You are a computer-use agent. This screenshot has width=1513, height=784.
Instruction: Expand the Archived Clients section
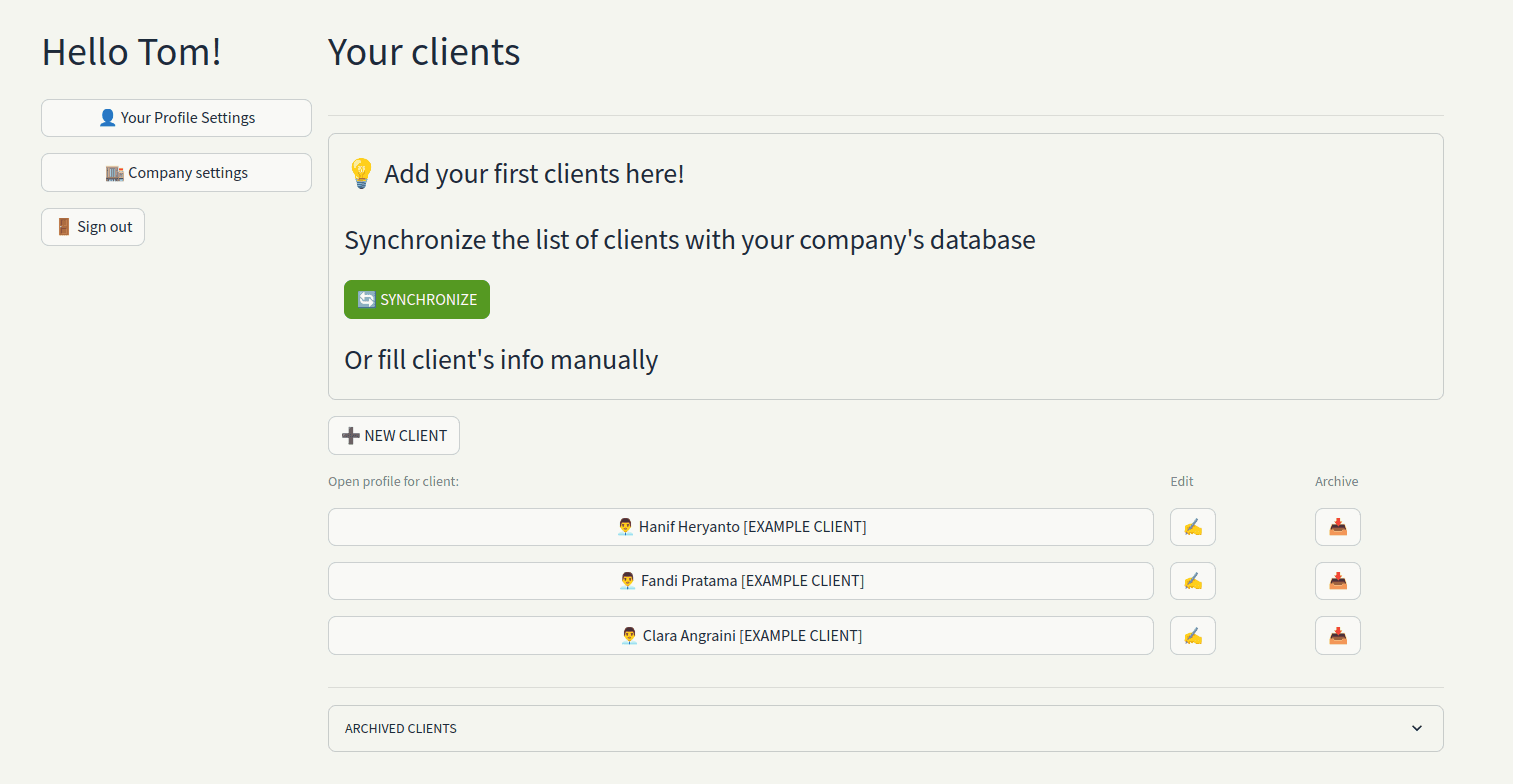tap(886, 728)
